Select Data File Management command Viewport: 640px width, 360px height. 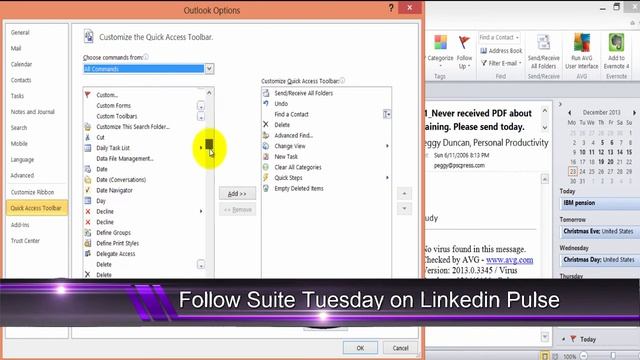point(124,158)
